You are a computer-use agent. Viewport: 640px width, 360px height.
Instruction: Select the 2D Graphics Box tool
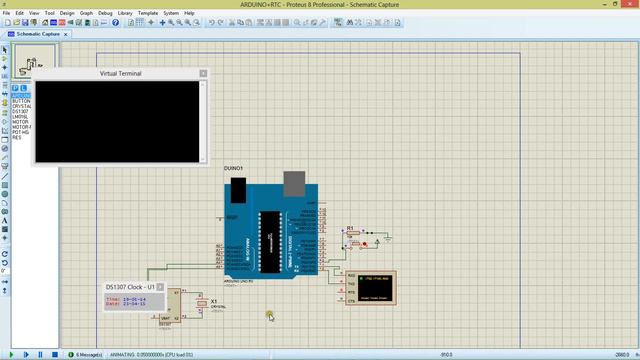point(5,185)
